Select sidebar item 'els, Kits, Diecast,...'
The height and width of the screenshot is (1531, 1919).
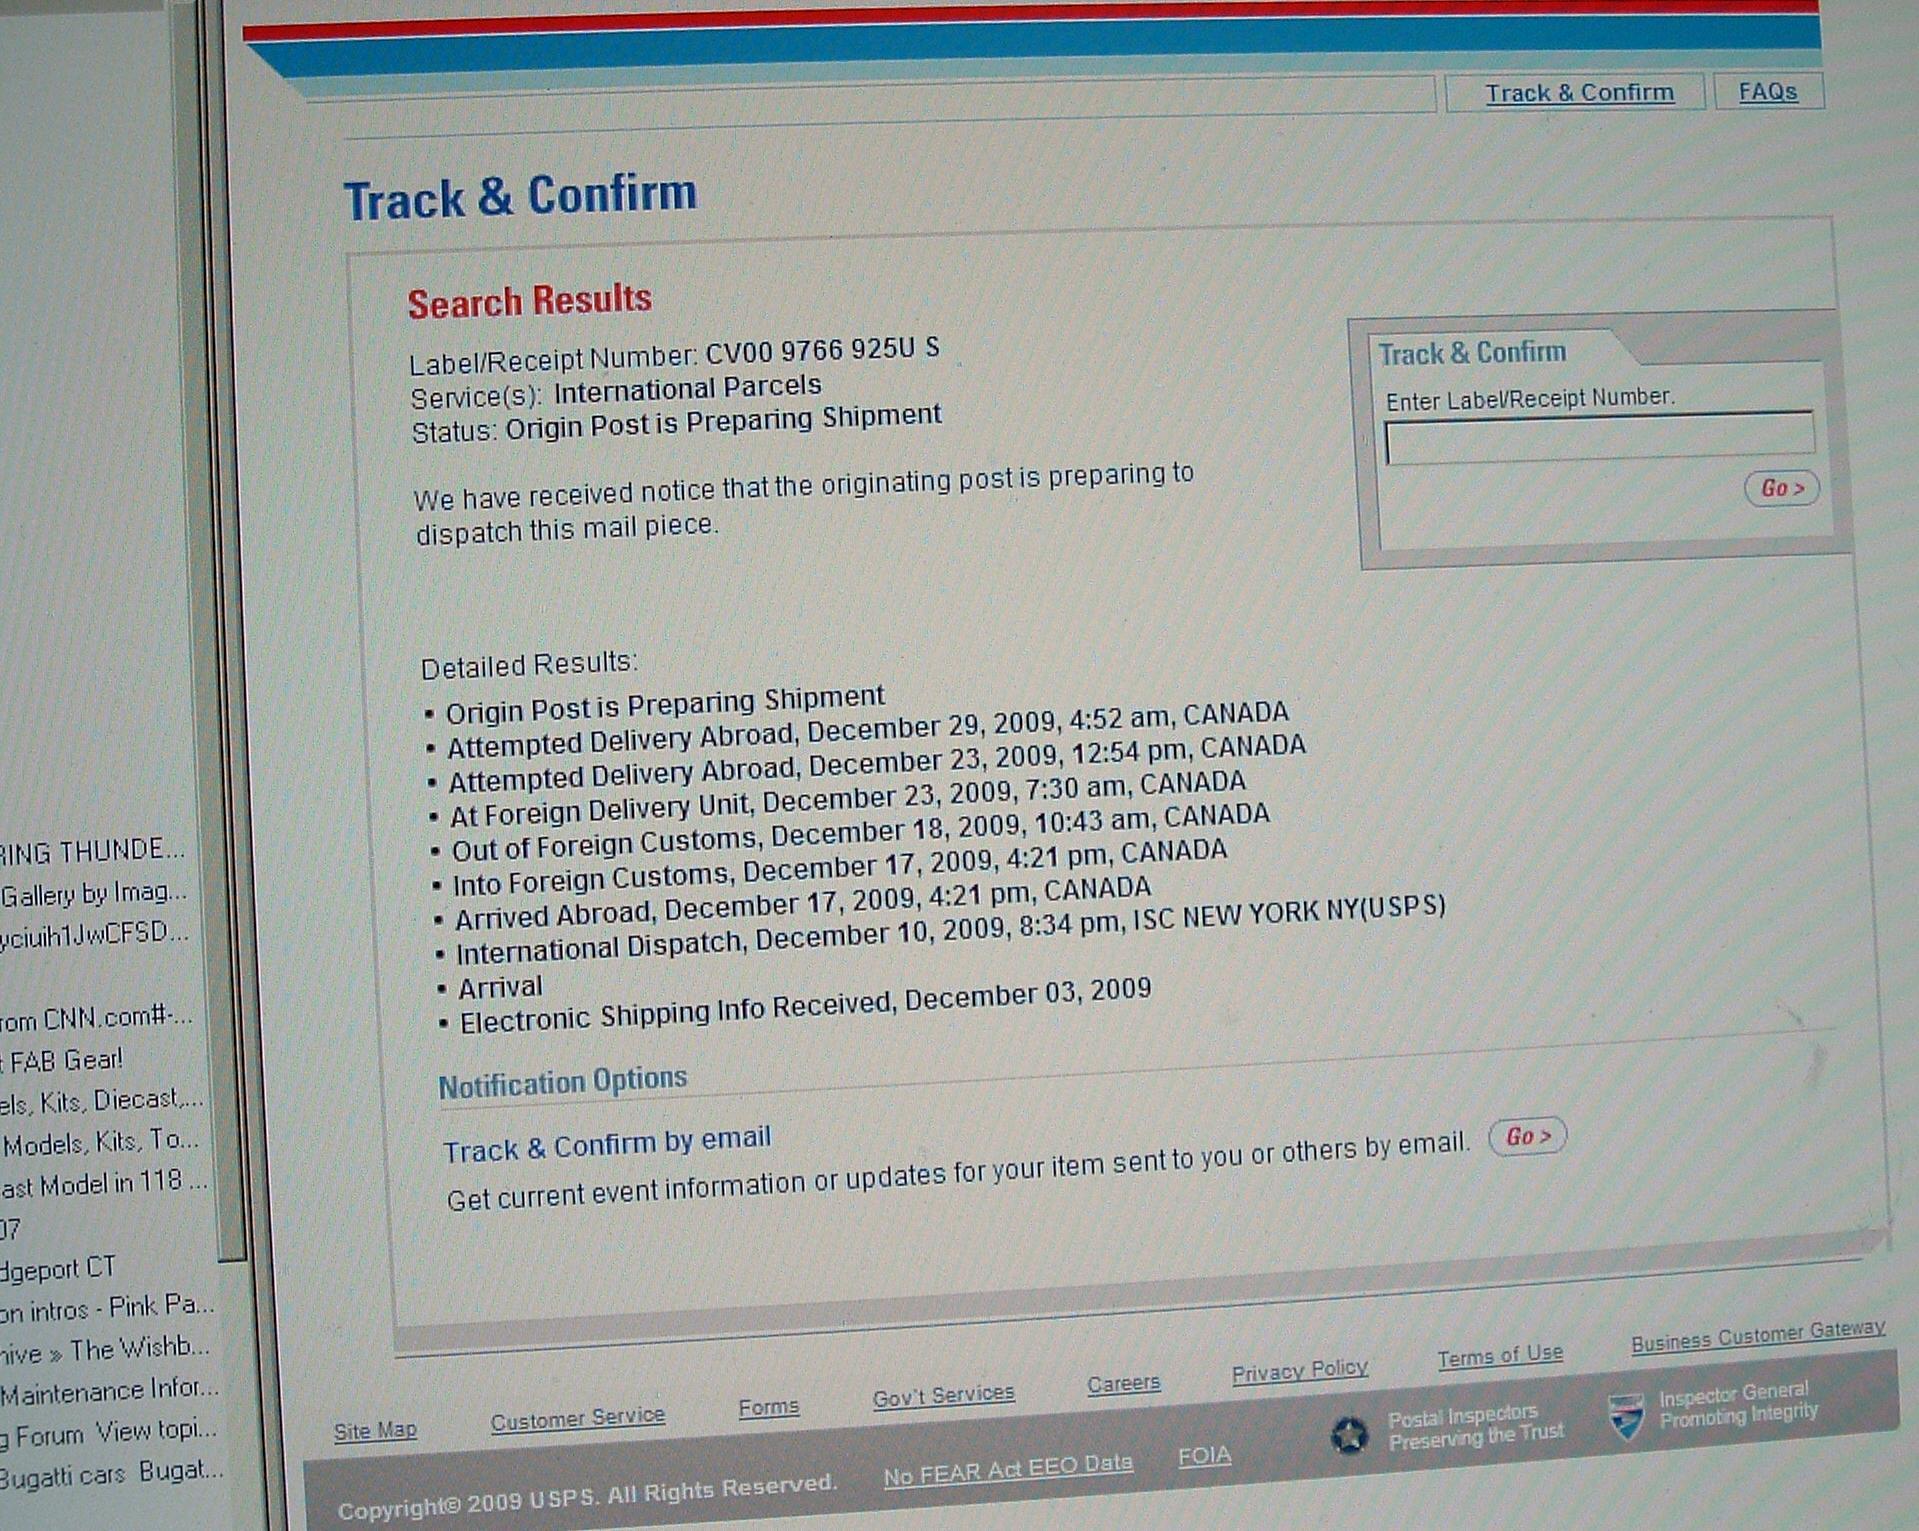(x=101, y=1101)
